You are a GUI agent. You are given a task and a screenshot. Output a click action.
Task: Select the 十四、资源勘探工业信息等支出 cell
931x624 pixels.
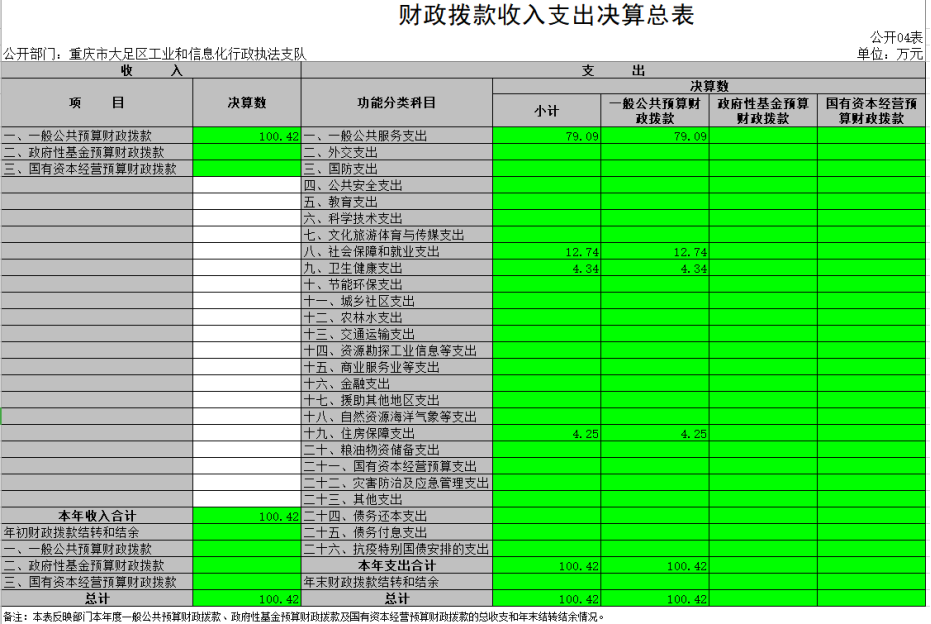click(x=397, y=351)
